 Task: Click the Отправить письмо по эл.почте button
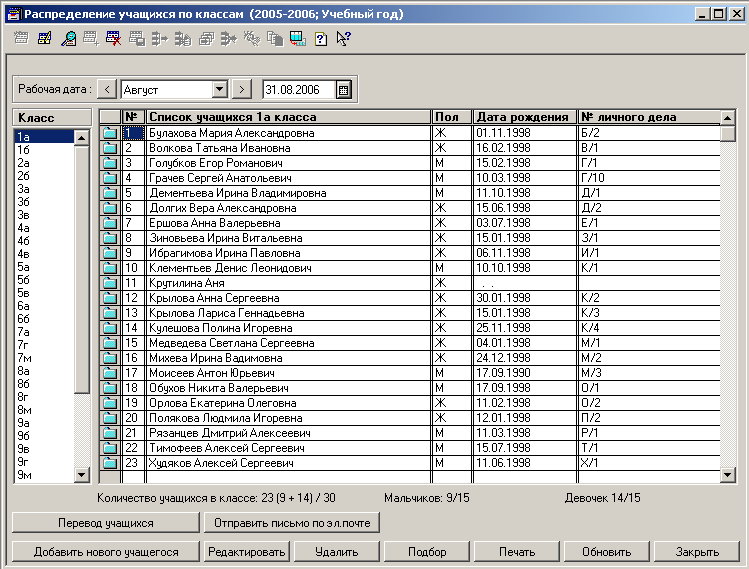point(291,522)
